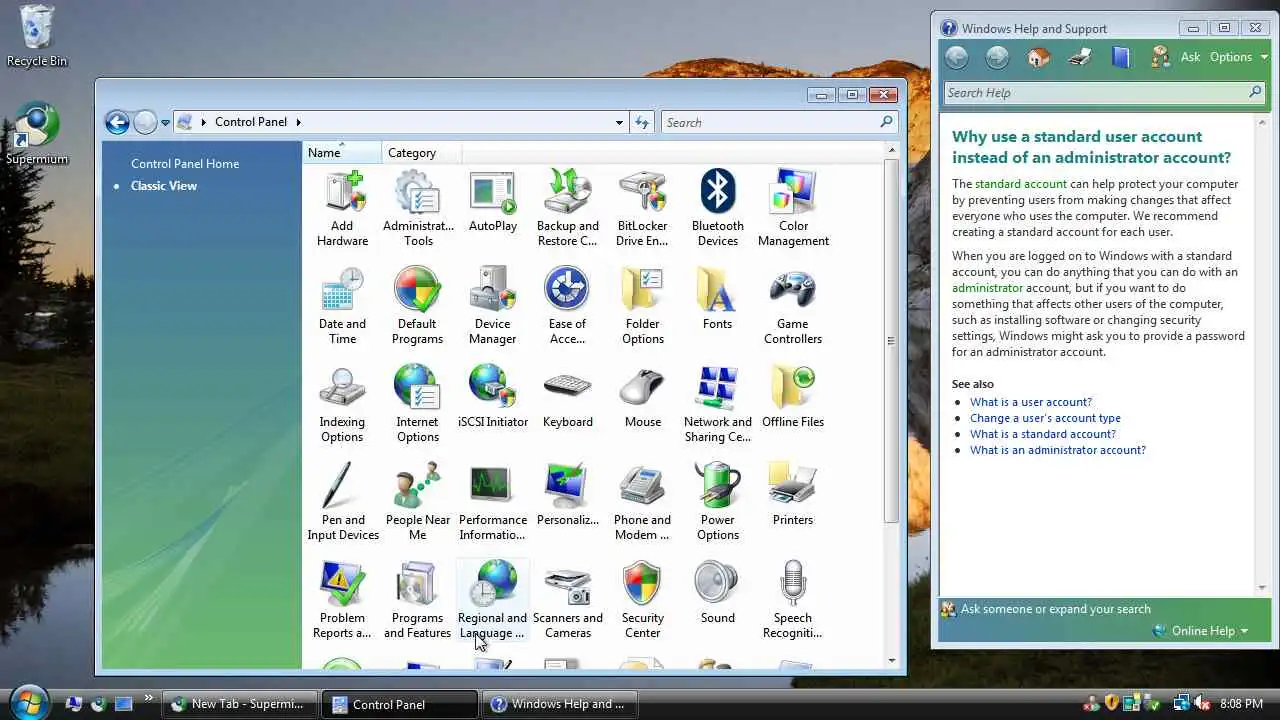Screen dimensions: 1280x720
Task: Open Phone and Modem icon
Action: 643,502
